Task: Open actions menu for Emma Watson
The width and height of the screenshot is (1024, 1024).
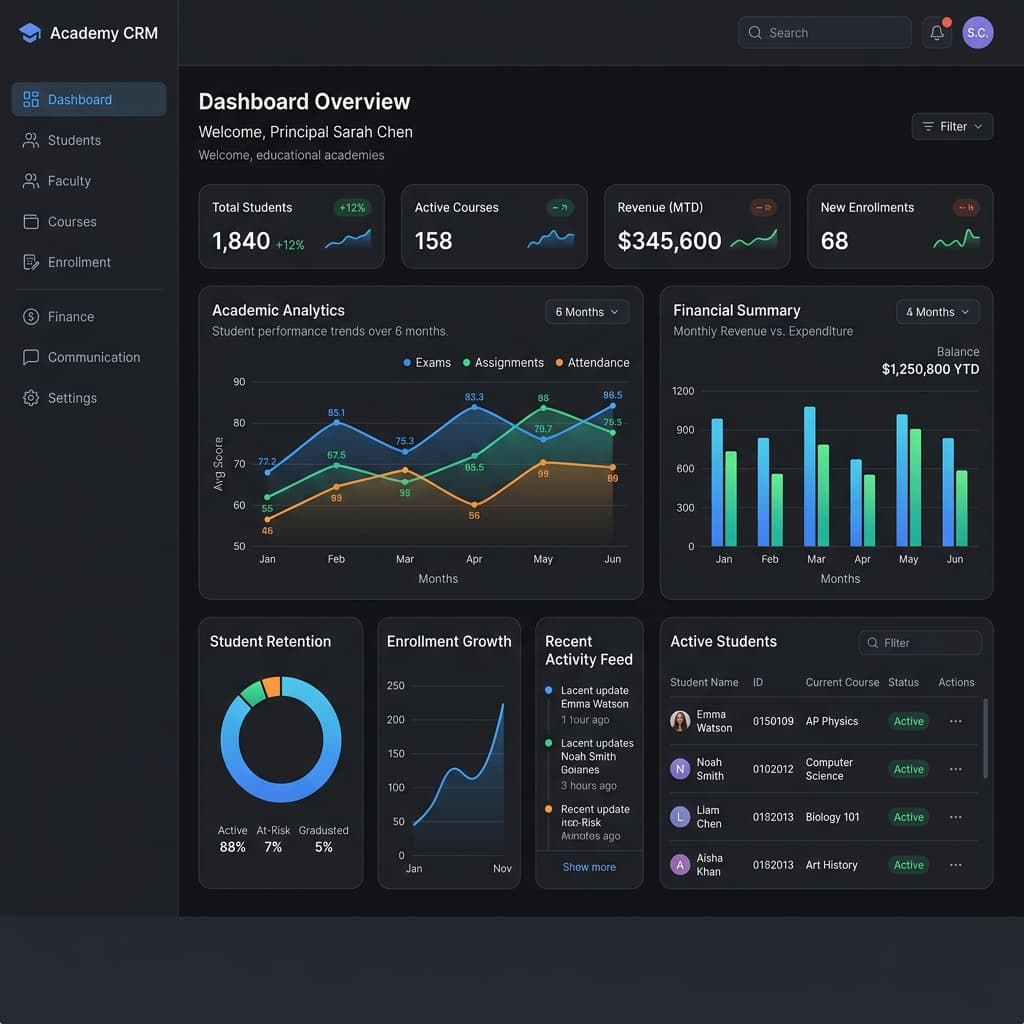Action: pos(955,721)
